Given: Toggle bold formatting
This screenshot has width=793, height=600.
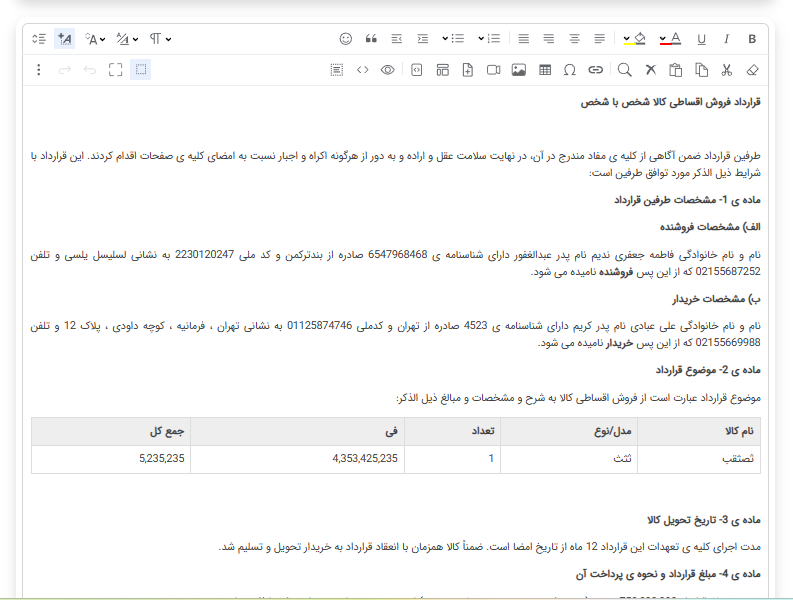Looking at the screenshot, I should [753, 39].
